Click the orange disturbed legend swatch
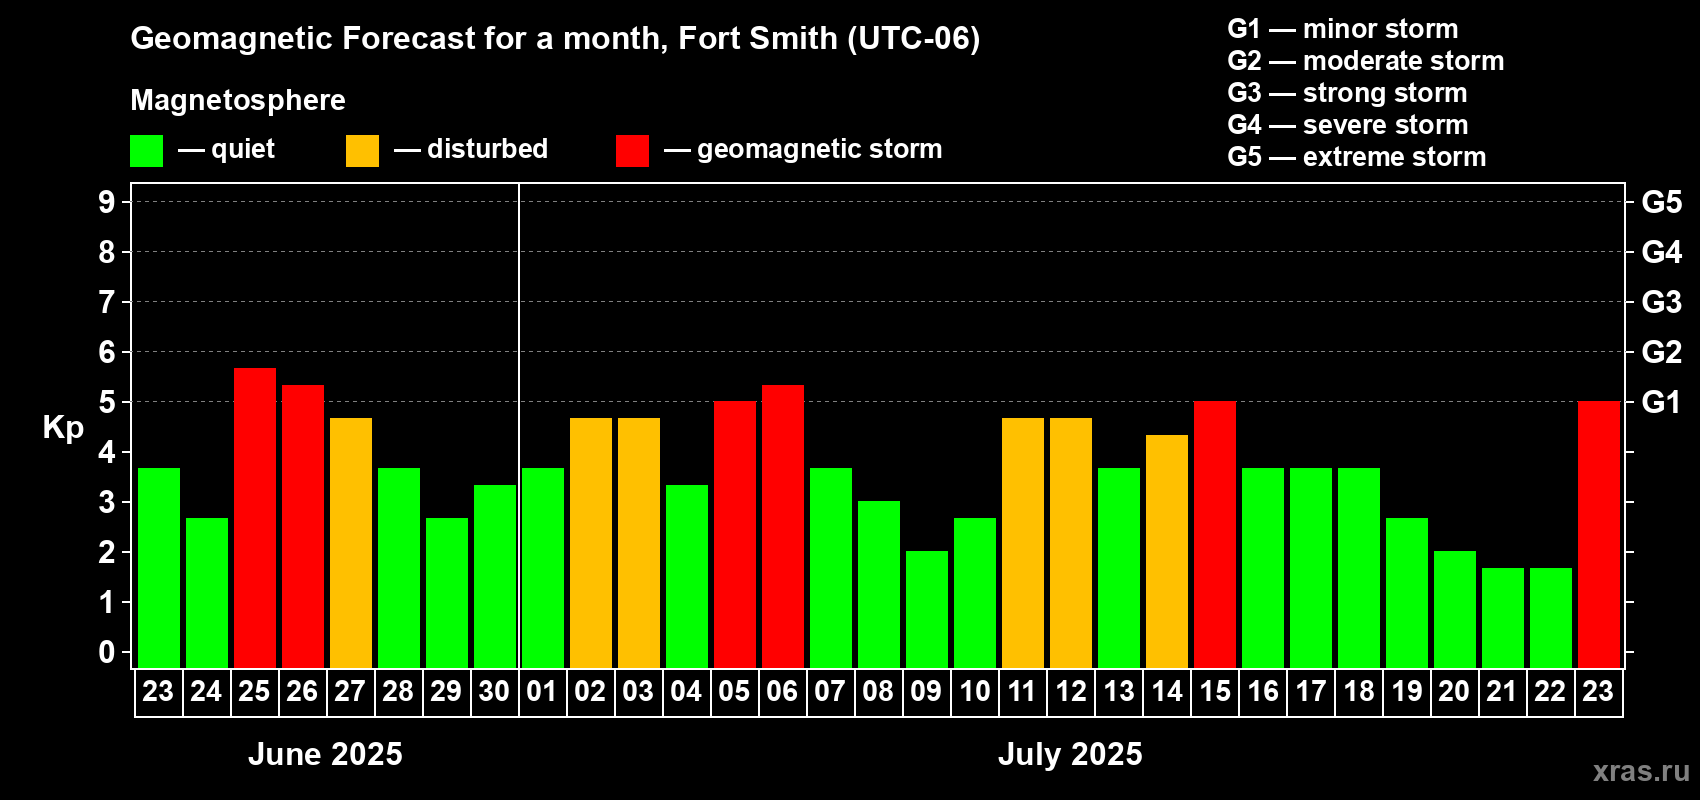Screen dimensions: 1700x800 [x=362, y=151]
